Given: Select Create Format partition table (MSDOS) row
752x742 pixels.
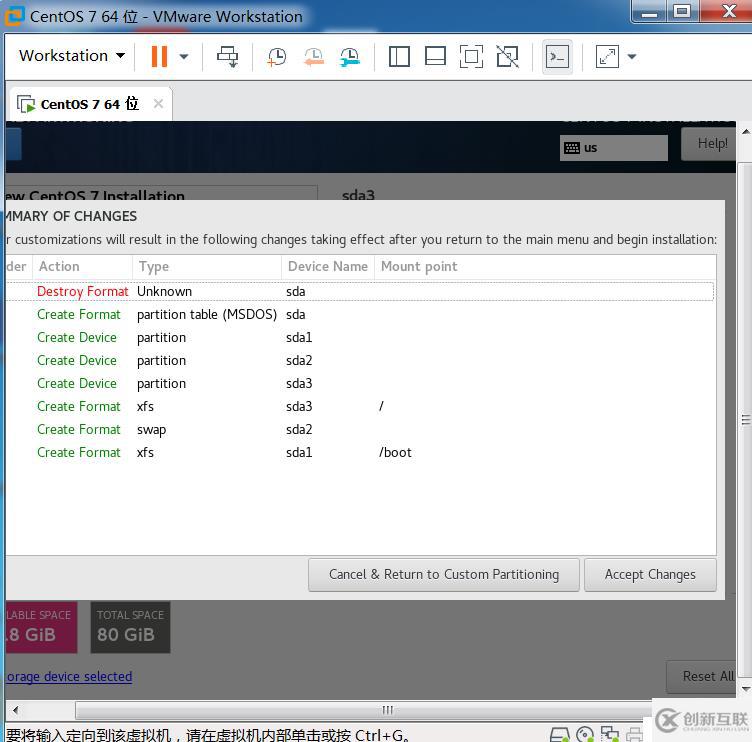Looking at the screenshot, I should (360, 315).
